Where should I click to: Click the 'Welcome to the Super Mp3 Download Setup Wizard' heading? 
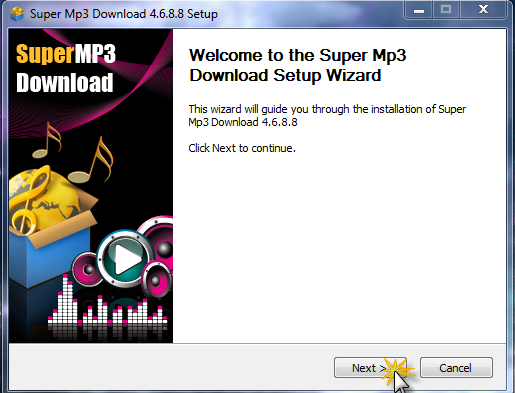pos(298,65)
